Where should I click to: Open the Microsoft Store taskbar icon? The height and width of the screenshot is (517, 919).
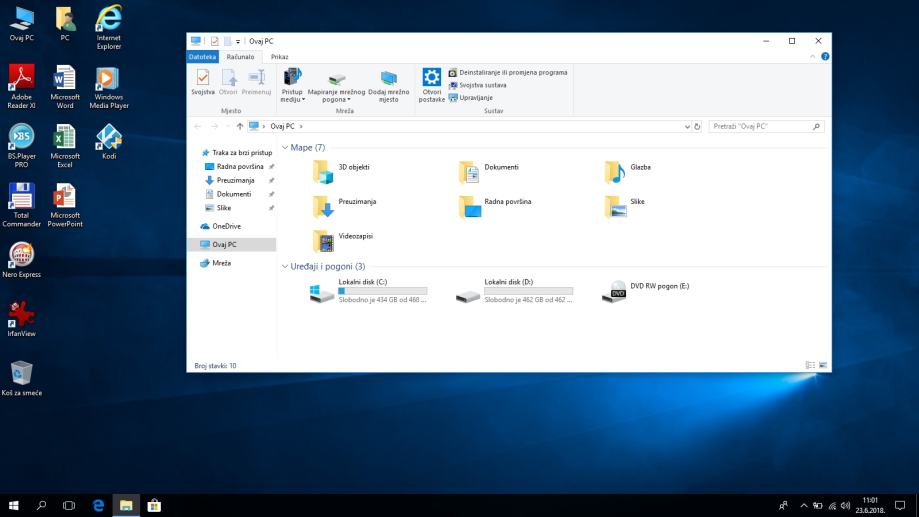(x=155, y=506)
